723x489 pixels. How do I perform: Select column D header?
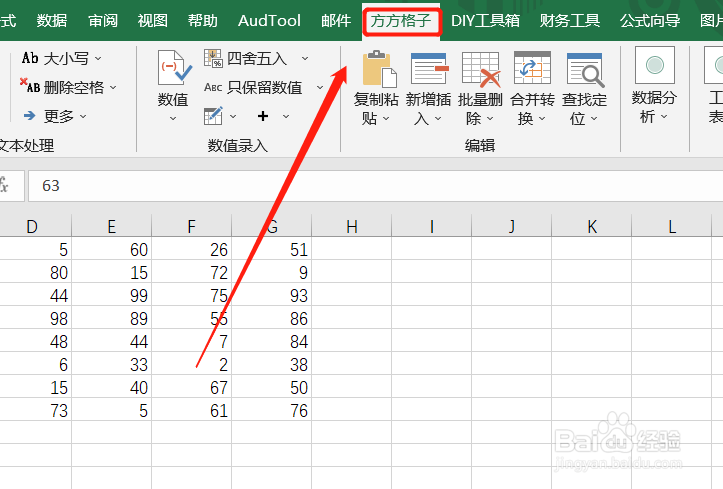tap(36, 226)
